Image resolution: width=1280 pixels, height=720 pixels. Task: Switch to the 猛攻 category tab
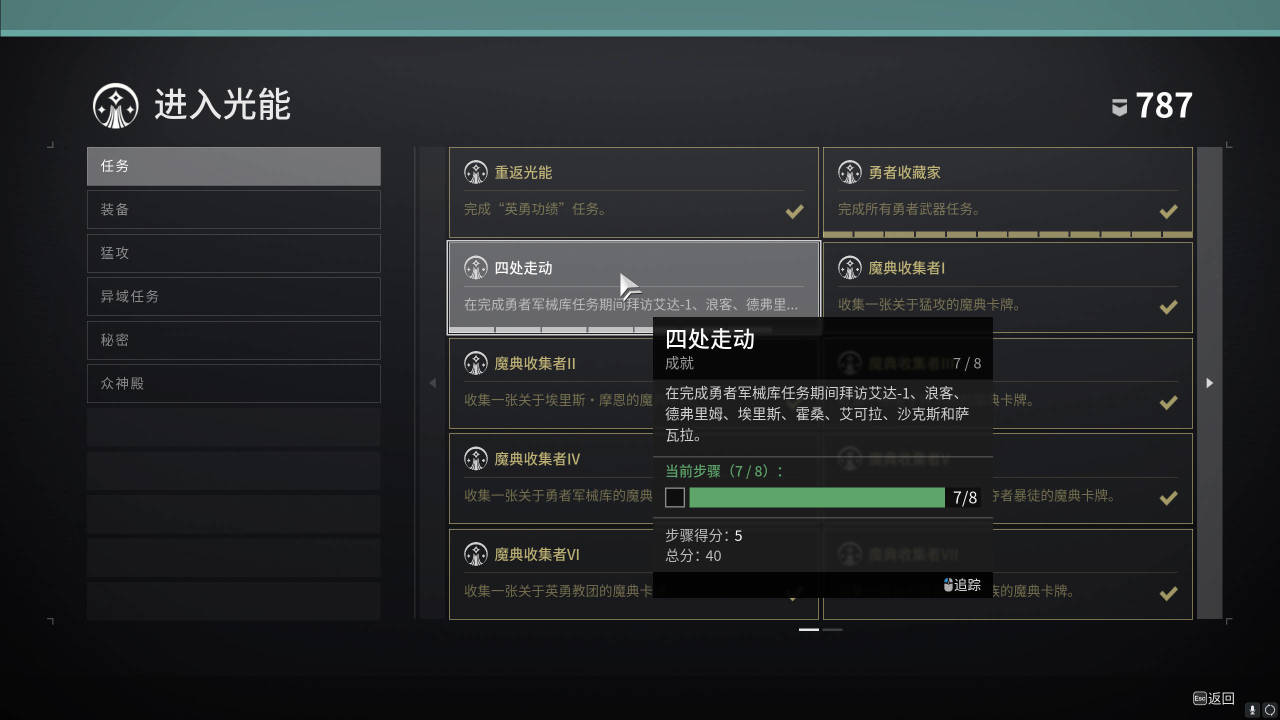[x=234, y=253]
